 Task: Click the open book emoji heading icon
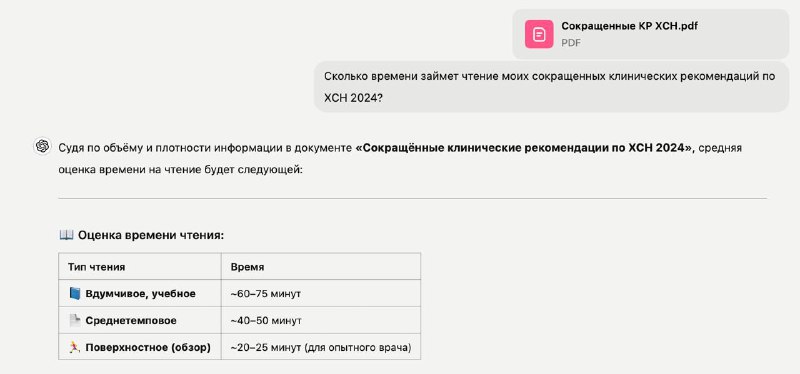[66, 235]
